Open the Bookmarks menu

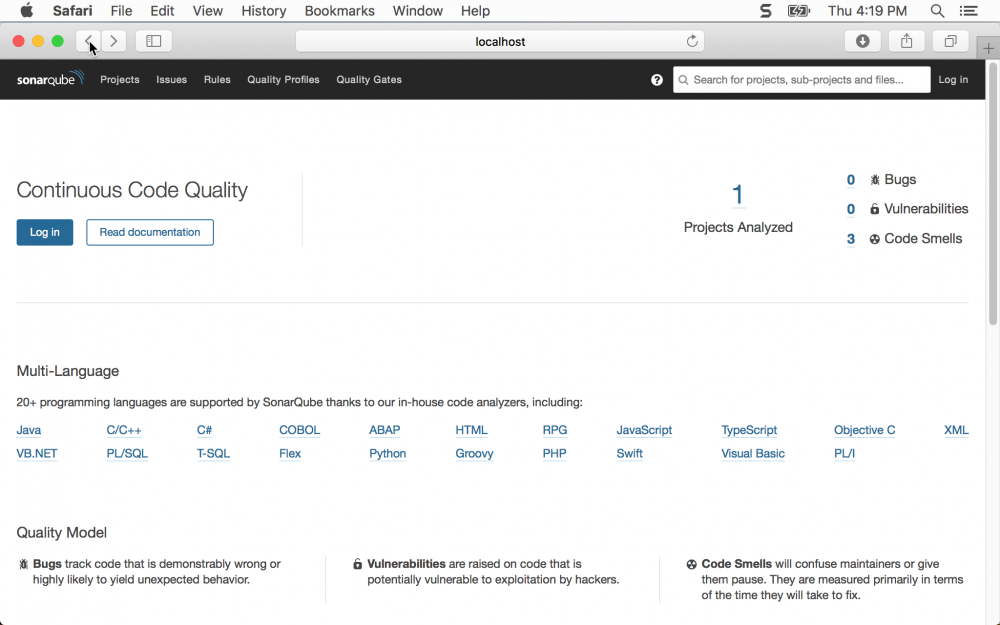click(339, 11)
